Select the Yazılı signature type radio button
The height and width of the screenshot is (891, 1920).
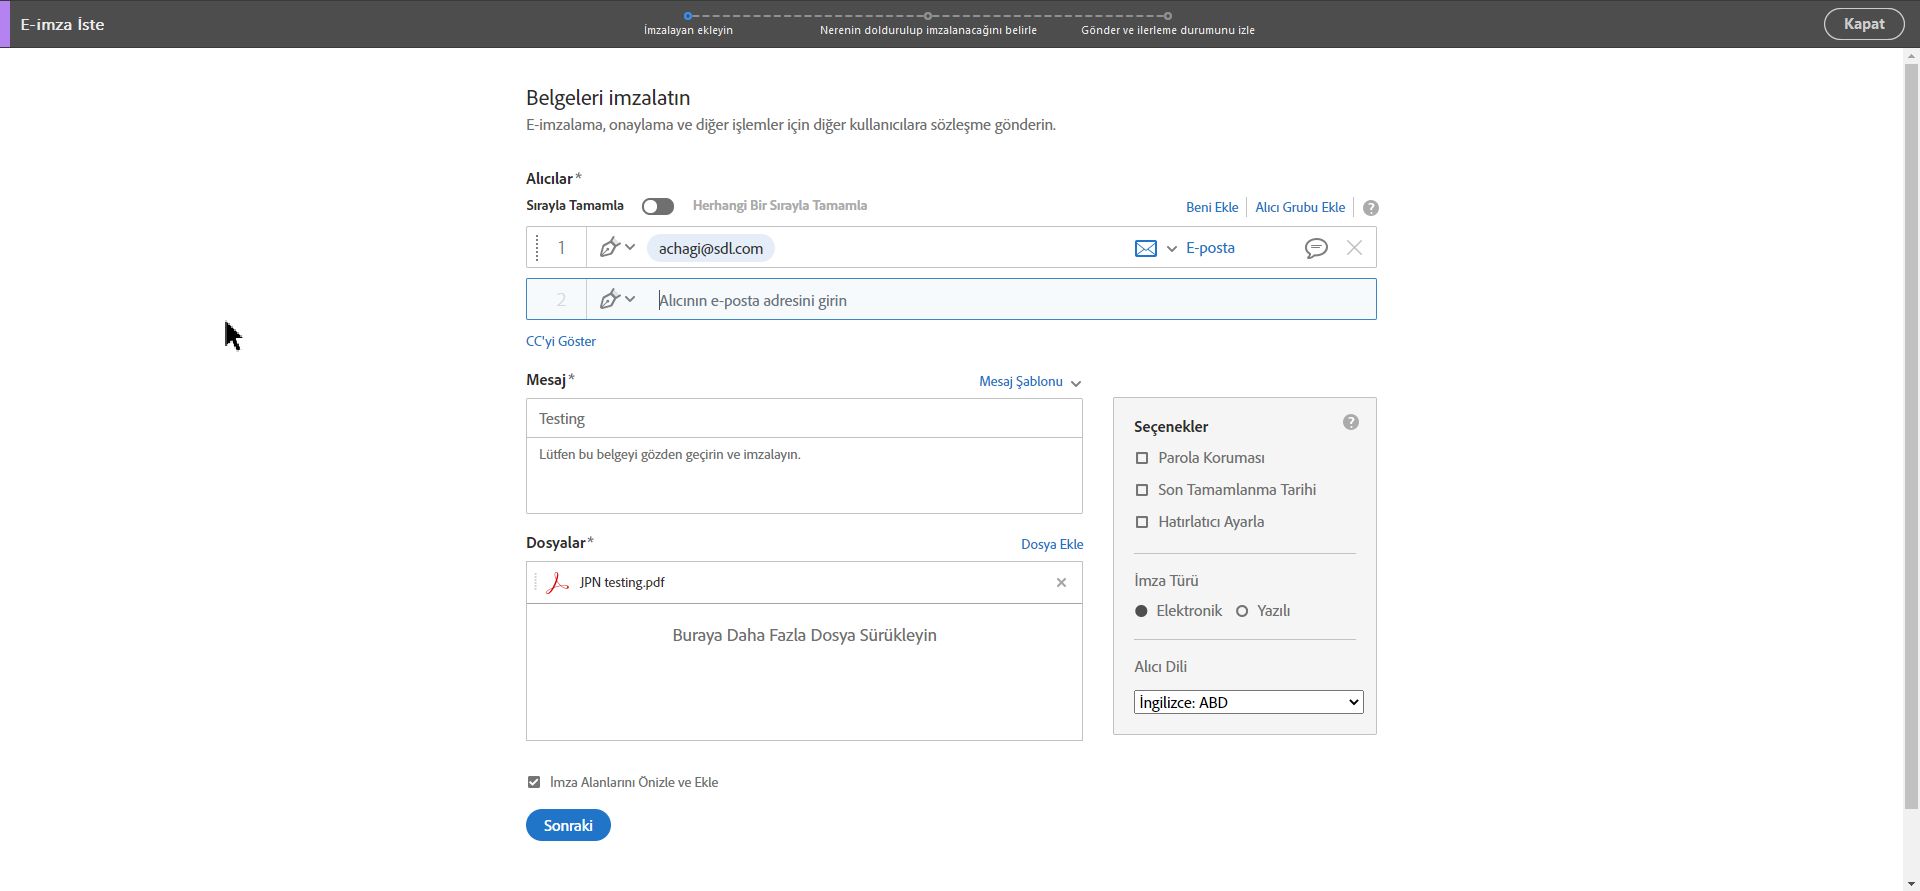[x=1242, y=611]
